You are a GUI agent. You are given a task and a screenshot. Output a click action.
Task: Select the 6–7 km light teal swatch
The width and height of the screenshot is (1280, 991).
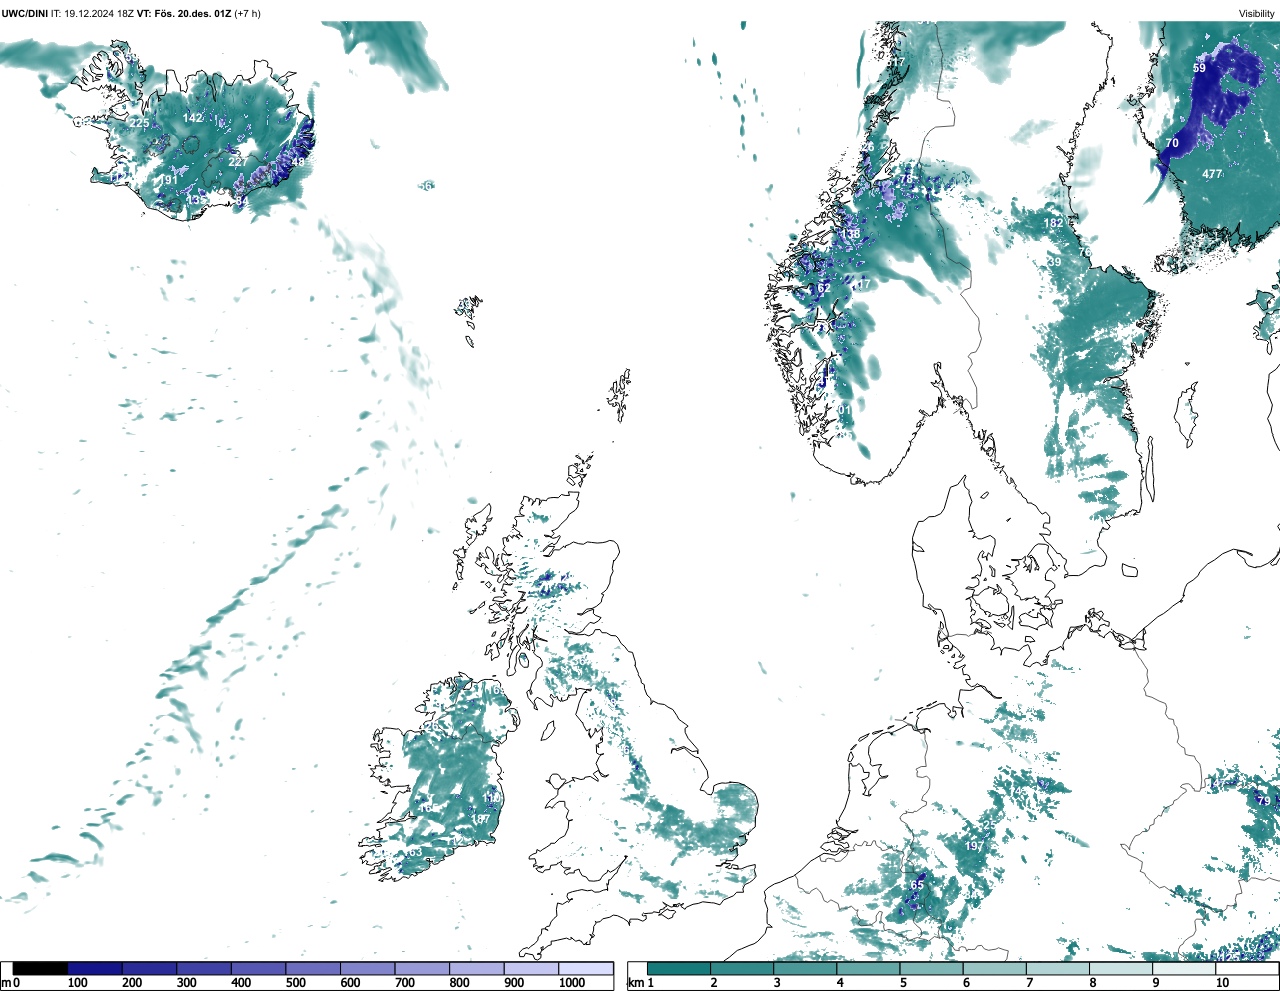pyautogui.click(x=994, y=968)
